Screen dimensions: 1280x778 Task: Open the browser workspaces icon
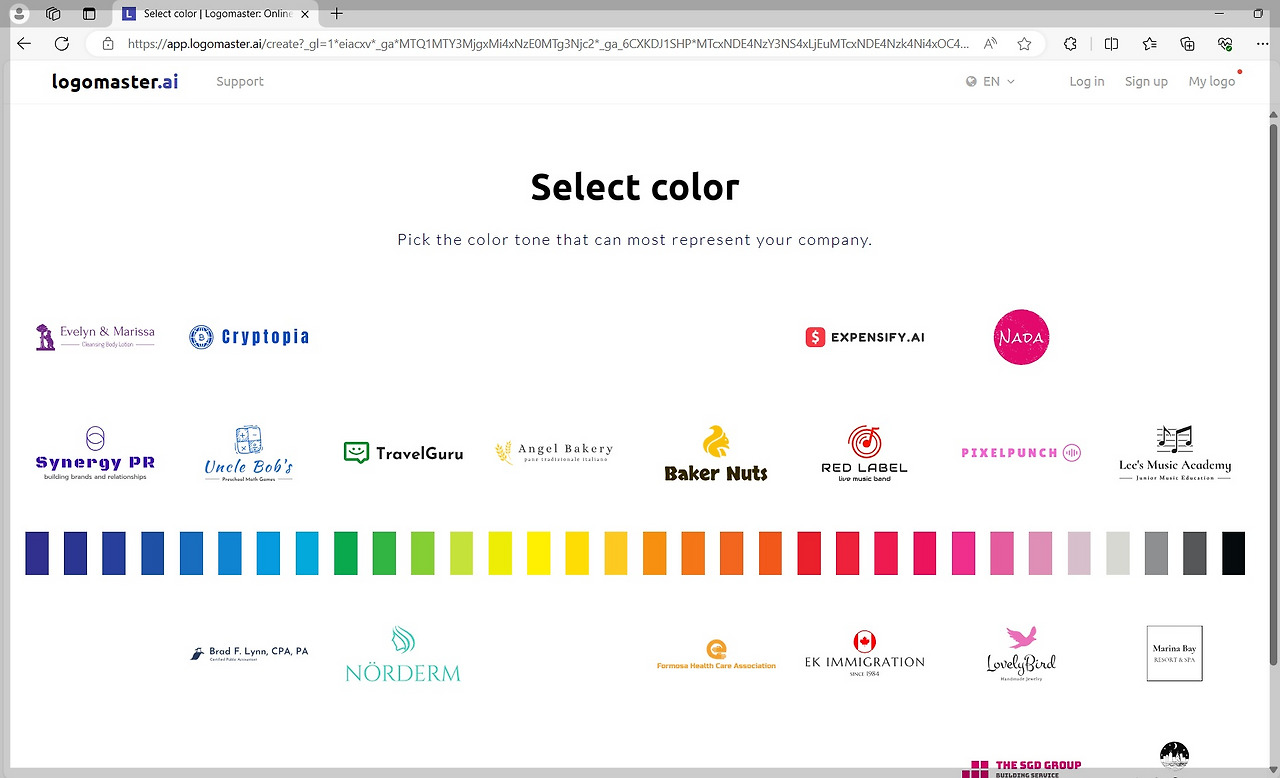point(54,14)
